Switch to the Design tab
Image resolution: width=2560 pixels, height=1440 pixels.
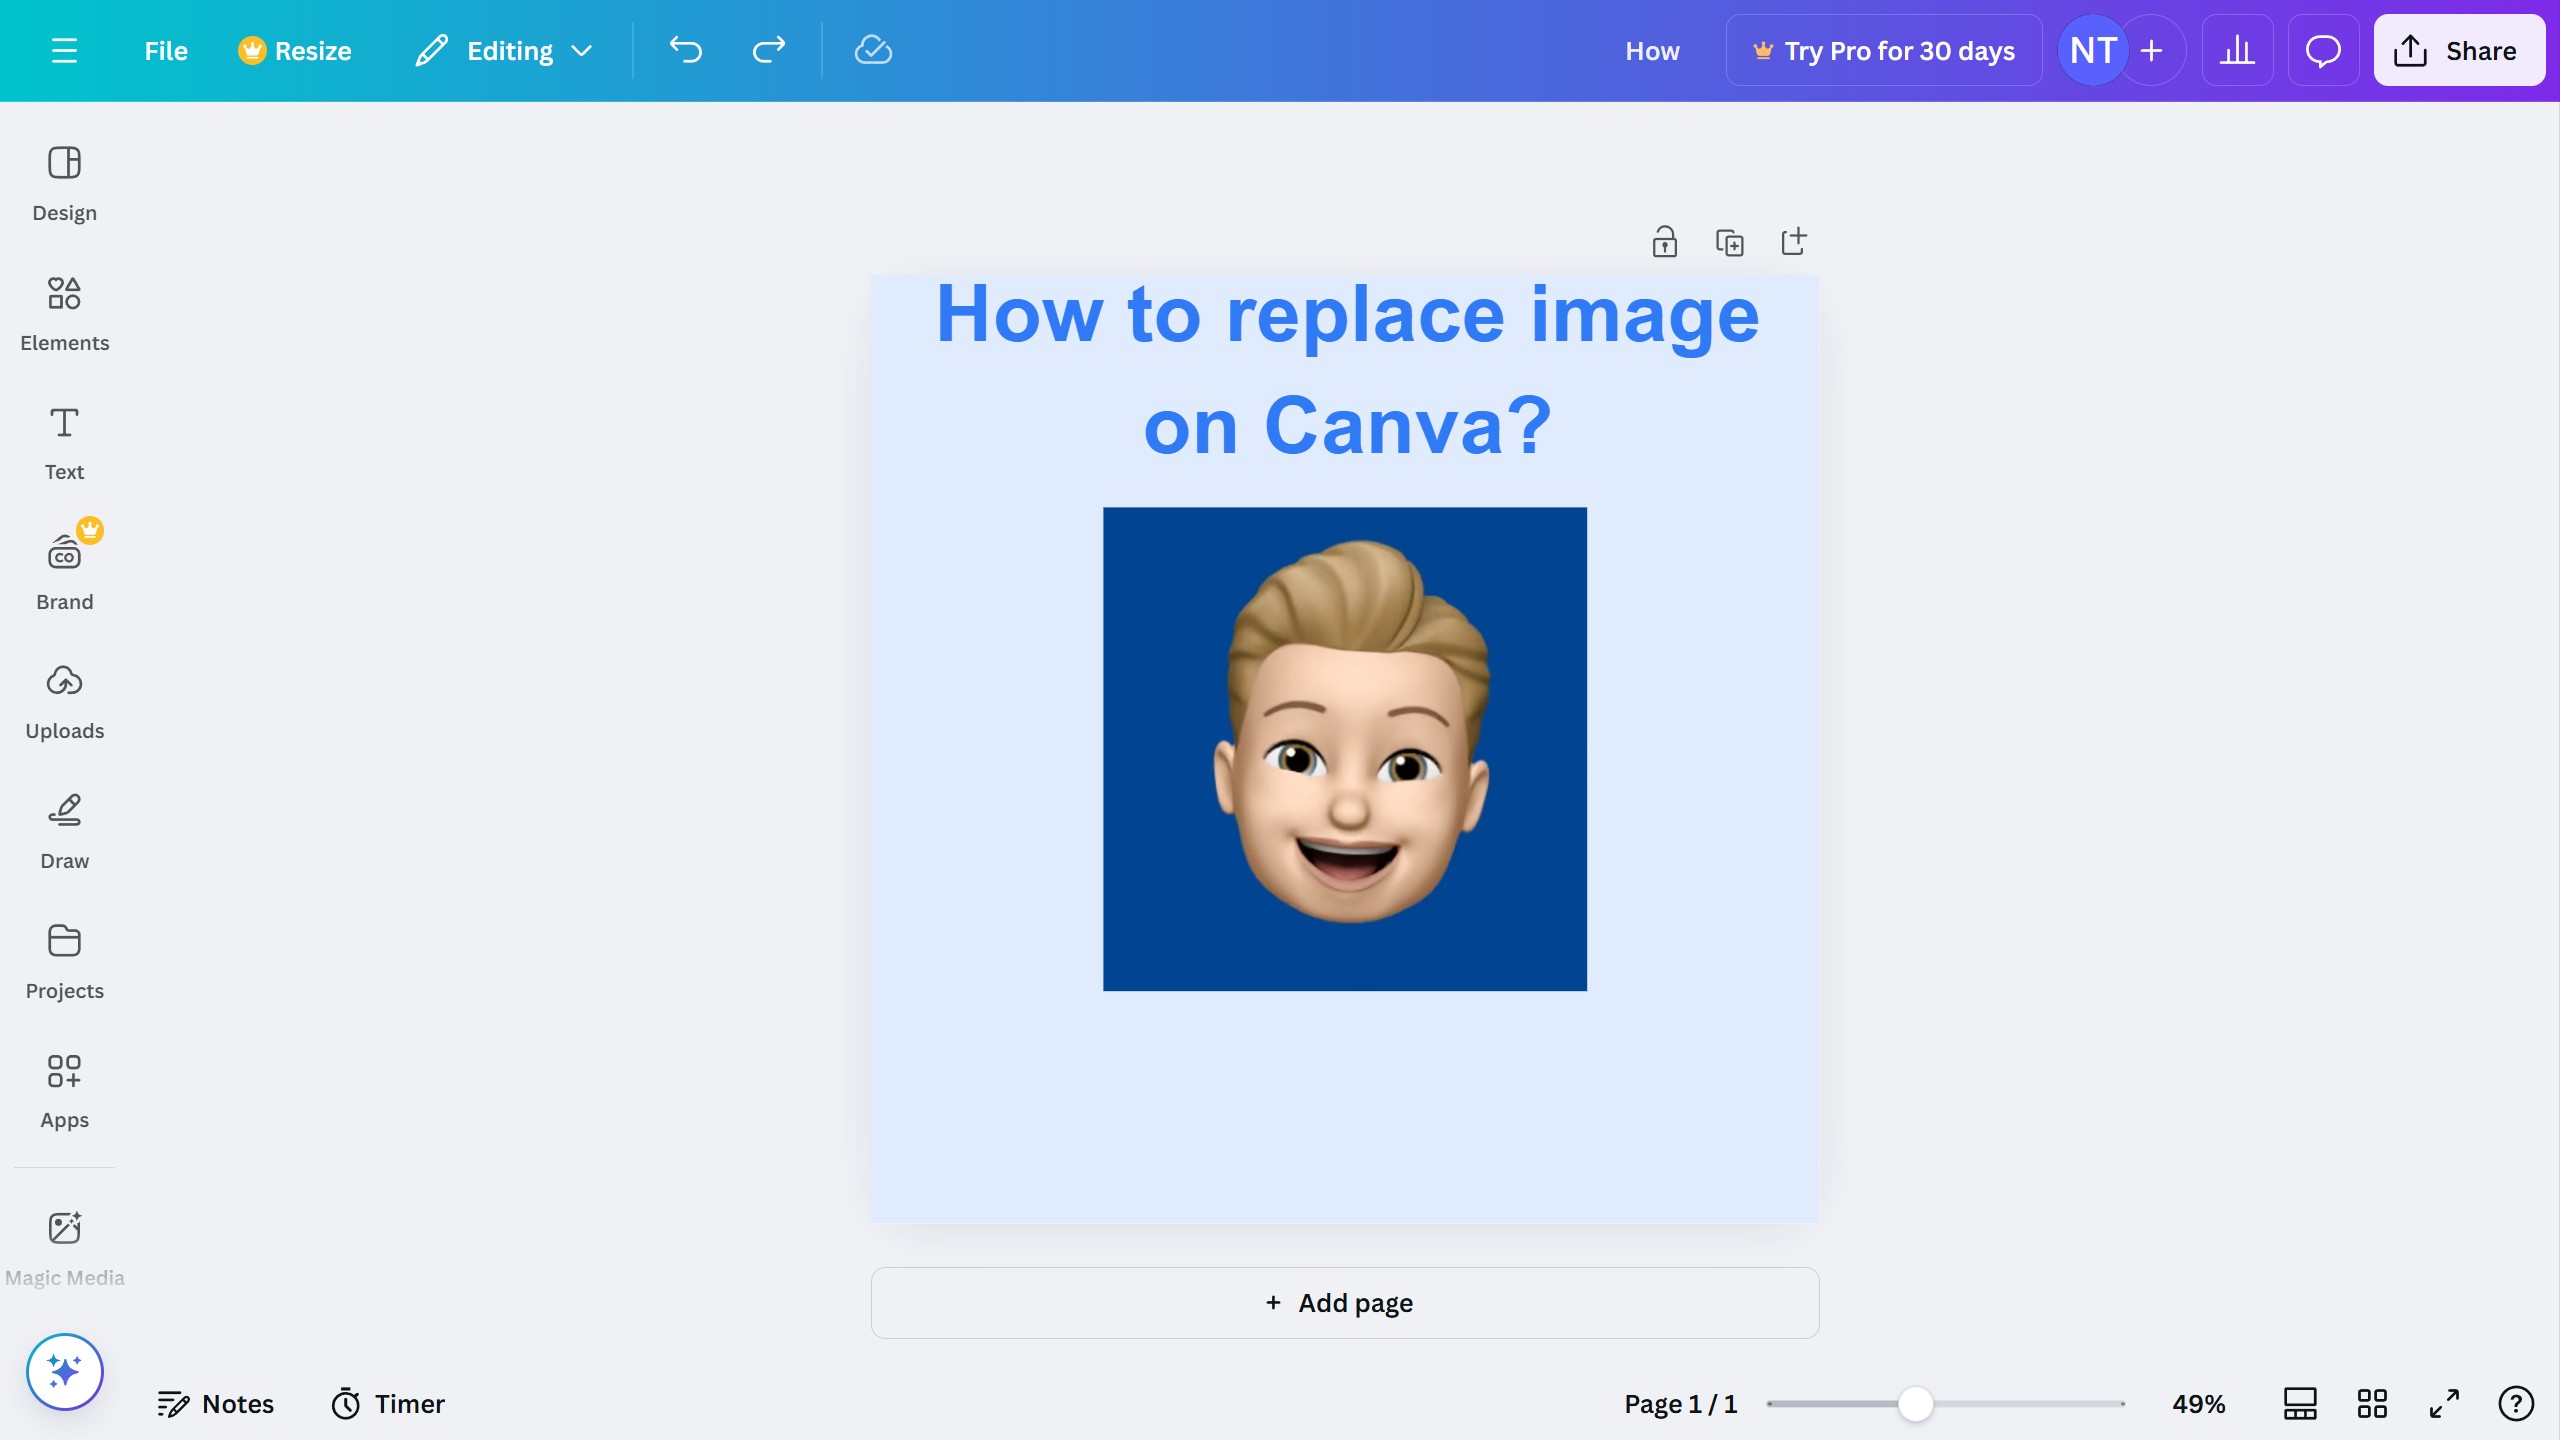click(x=64, y=183)
